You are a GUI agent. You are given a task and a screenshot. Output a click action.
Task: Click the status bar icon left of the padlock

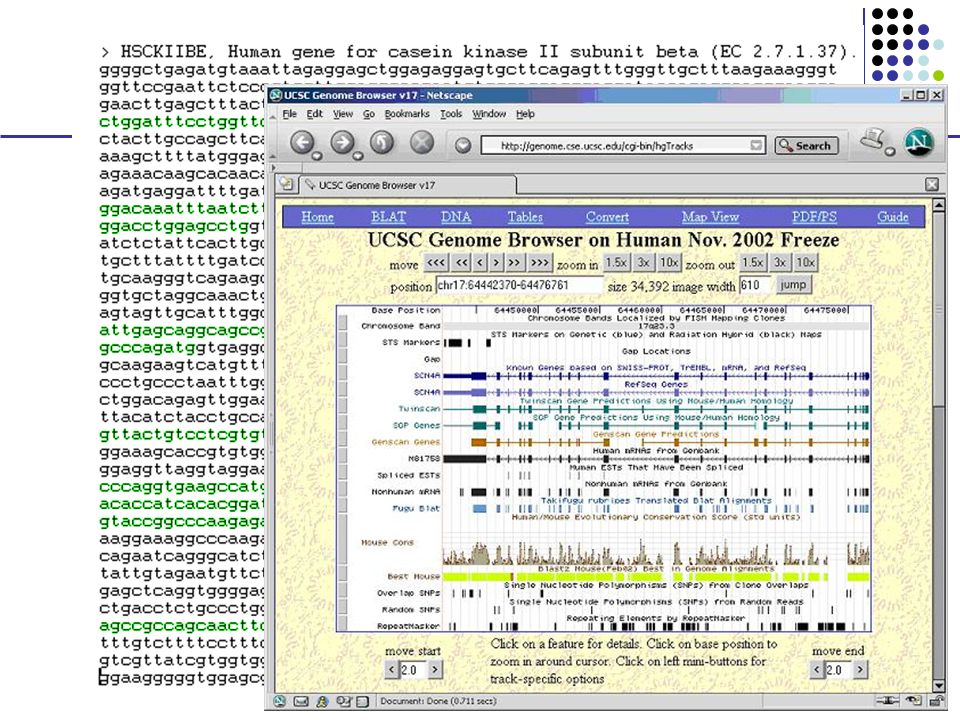(913, 700)
